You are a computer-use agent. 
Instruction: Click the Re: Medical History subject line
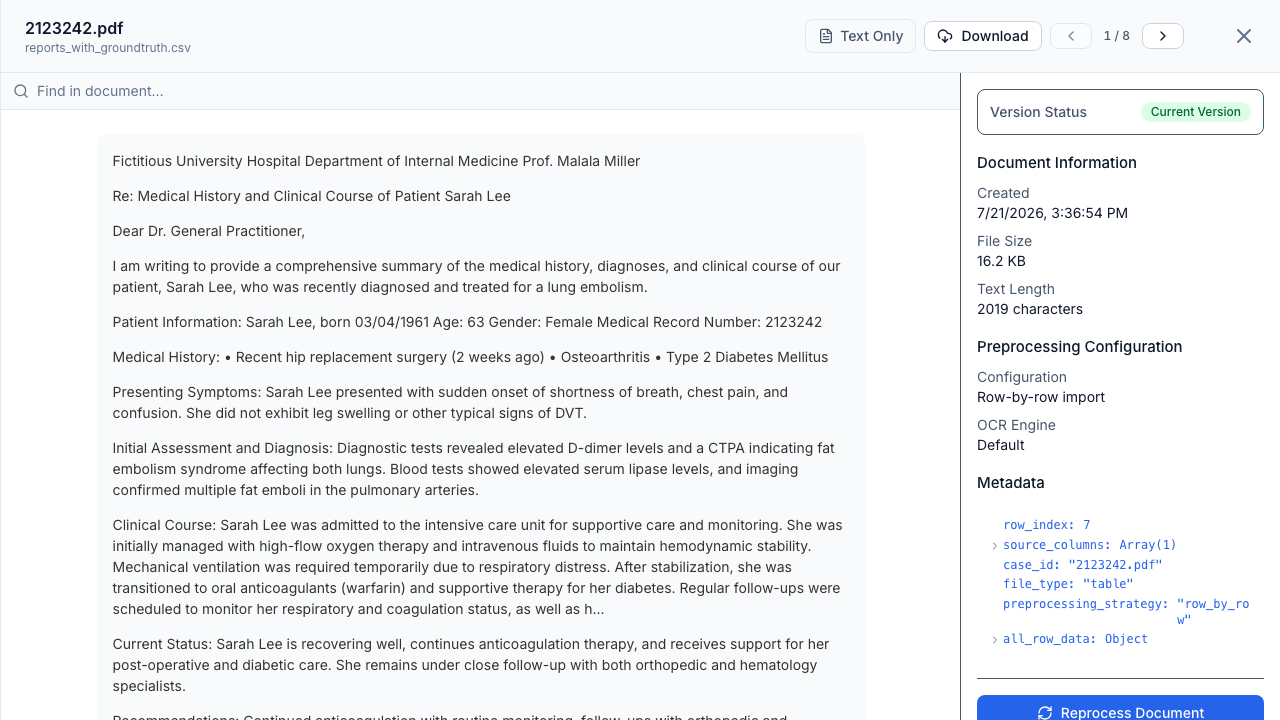[x=311, y=196]
